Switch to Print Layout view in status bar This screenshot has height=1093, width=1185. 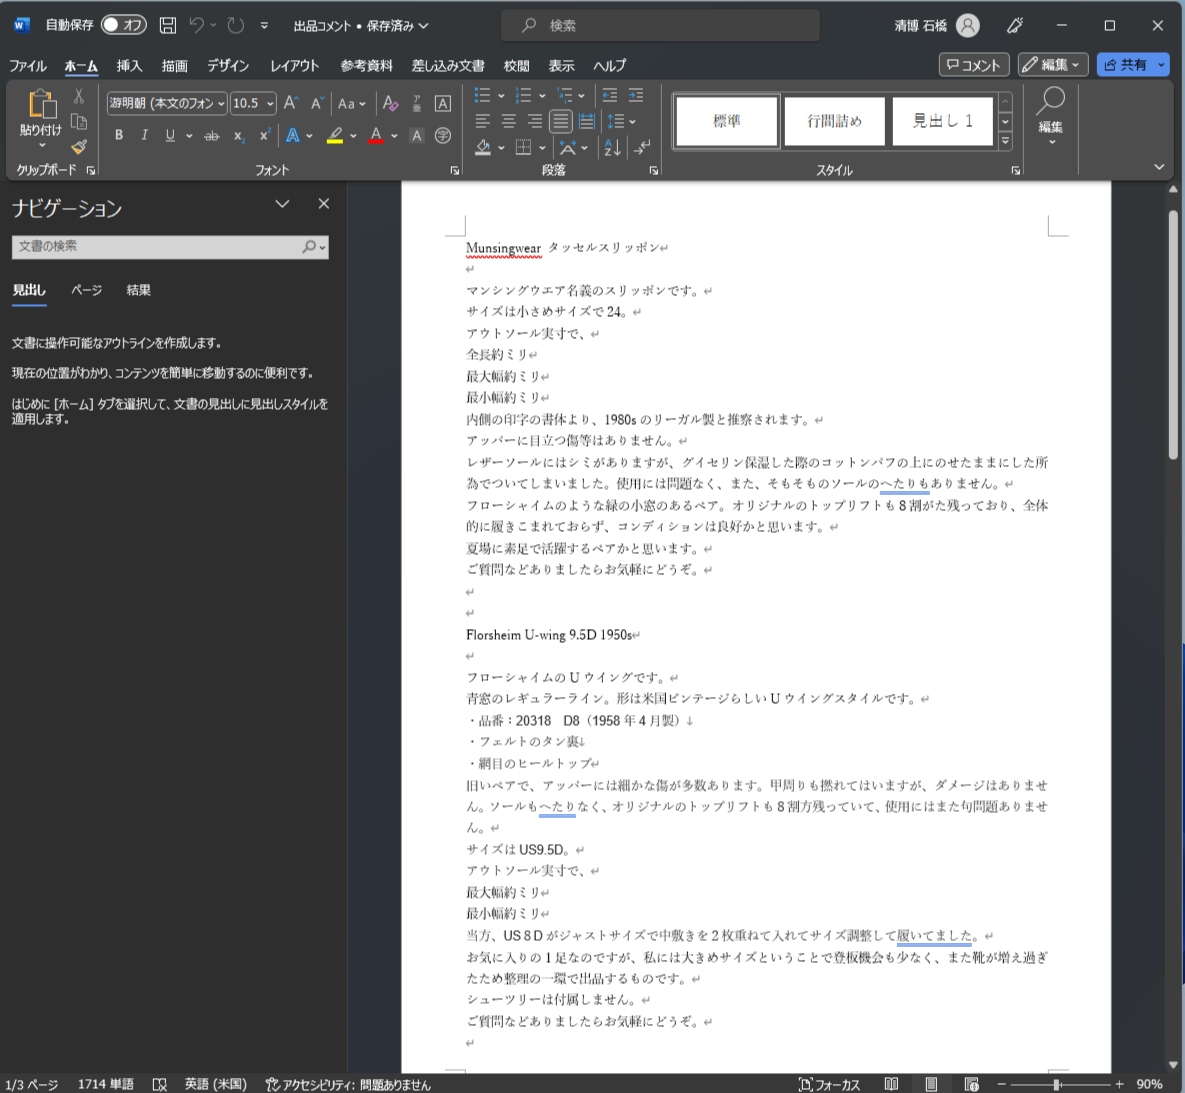tap(931, 1085)
